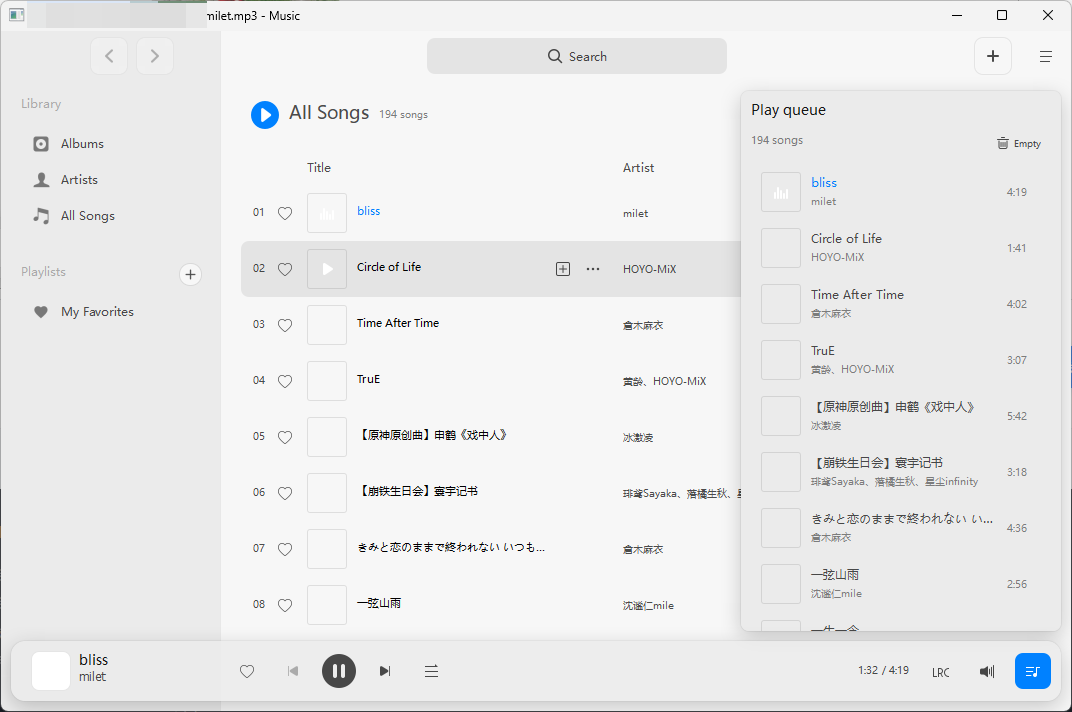Skip to the next track
Screen dimensions: 1072x712
pos(385,672)
